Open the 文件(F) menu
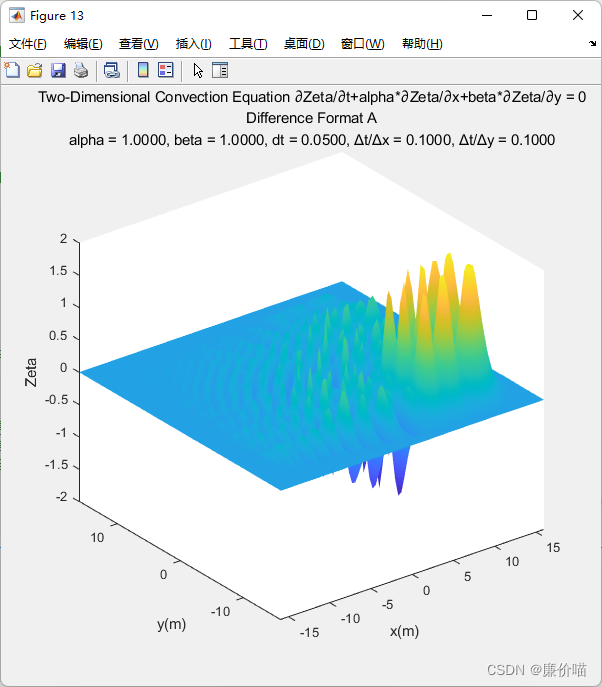 [28, 44]
